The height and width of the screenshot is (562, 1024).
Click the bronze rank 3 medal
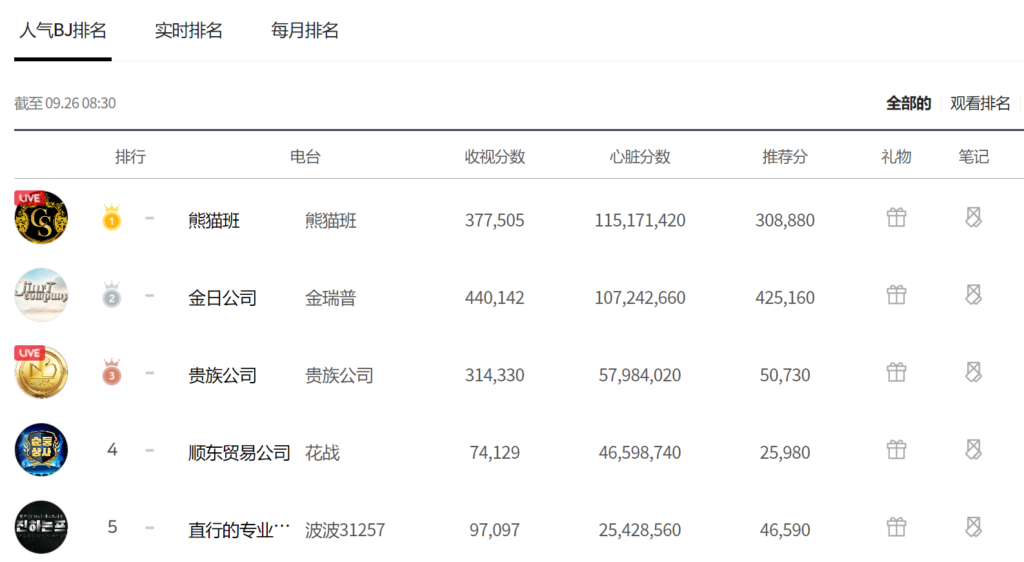112,372
